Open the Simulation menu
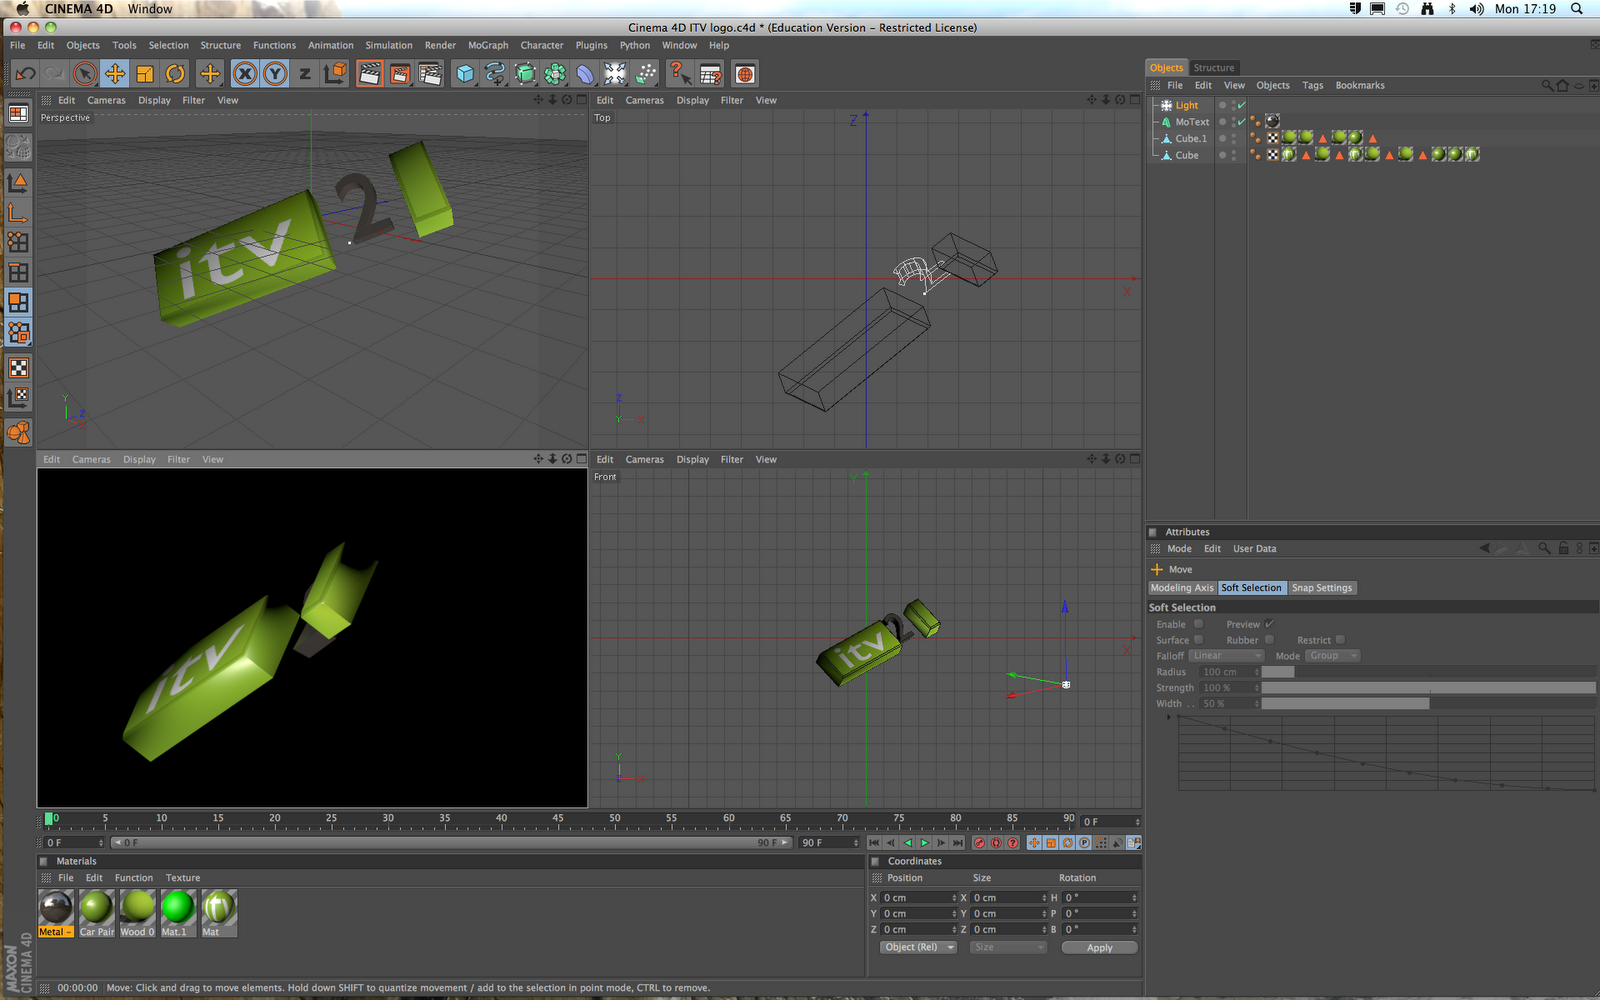Screen dimensions: 1600x1000 click(x=389, y=45)
